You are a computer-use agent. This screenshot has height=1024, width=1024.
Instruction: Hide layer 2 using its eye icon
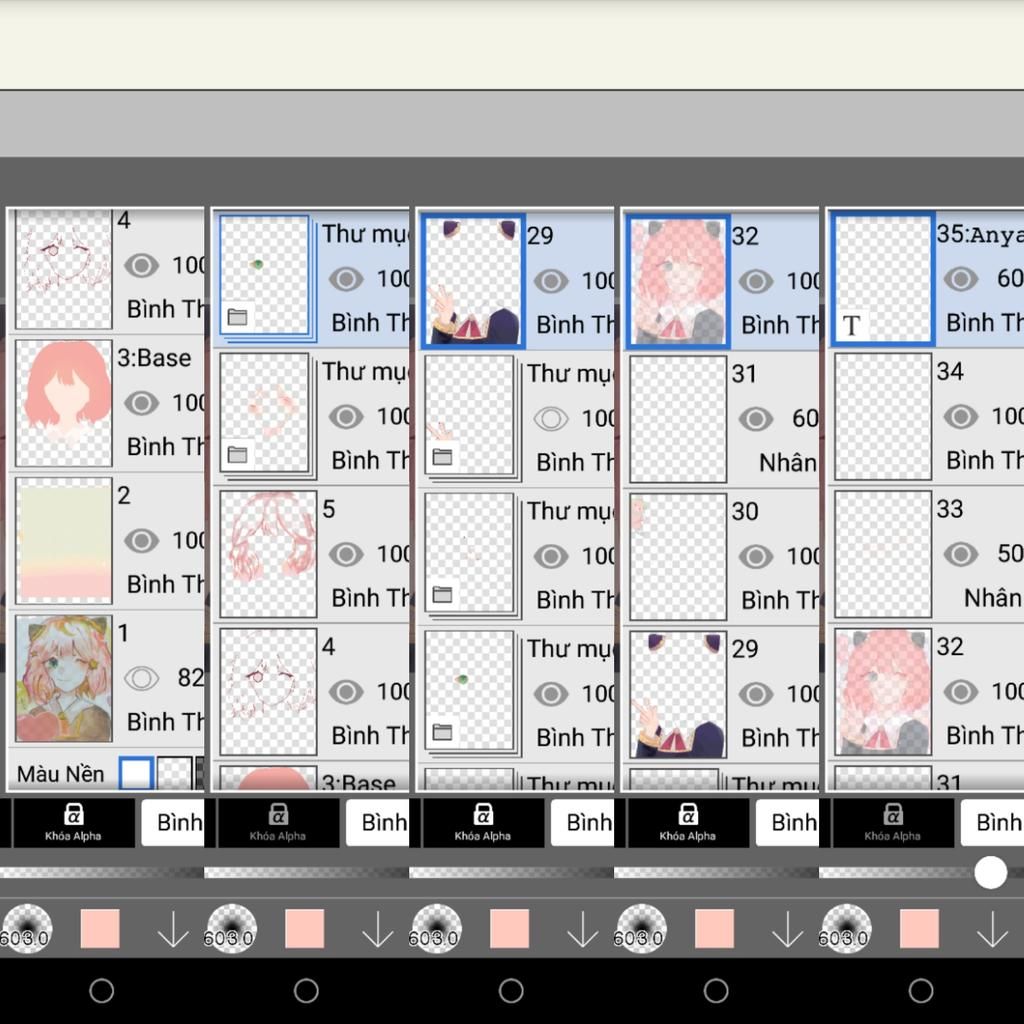(x=141, y=541)
